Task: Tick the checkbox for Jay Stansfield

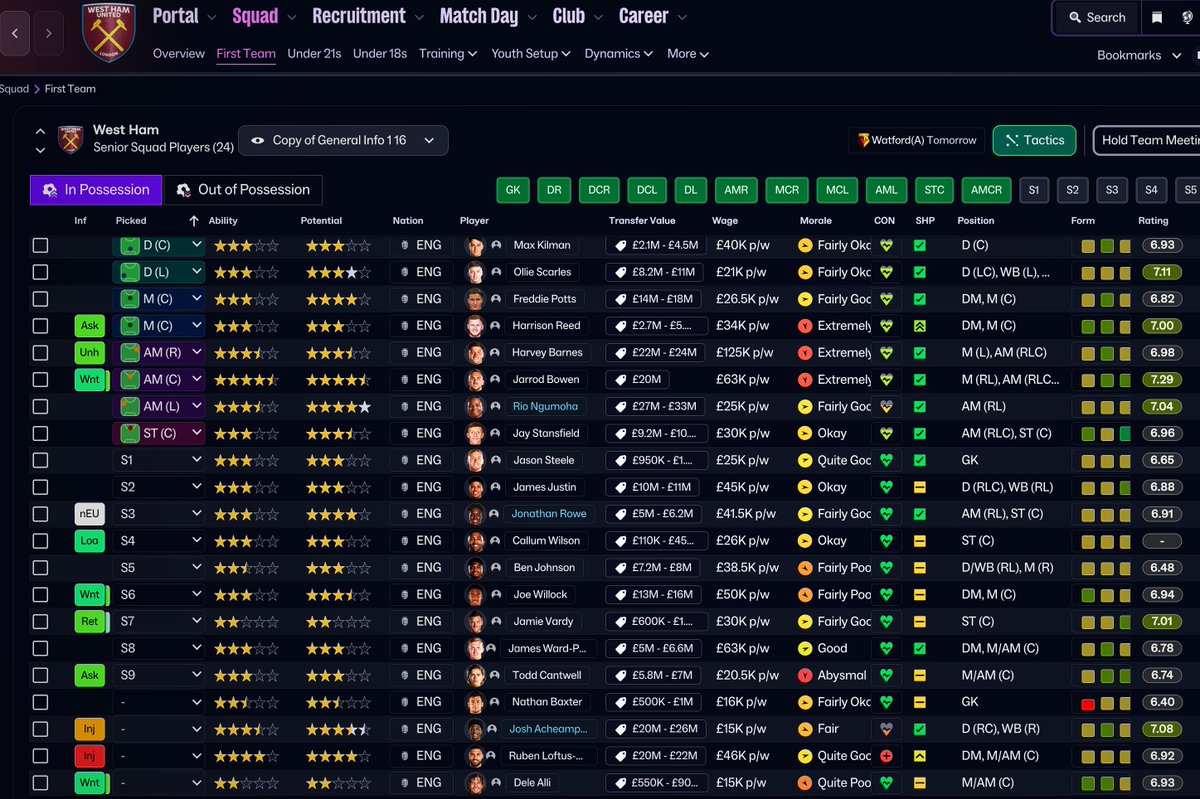Action: click(x=40, y=433)
